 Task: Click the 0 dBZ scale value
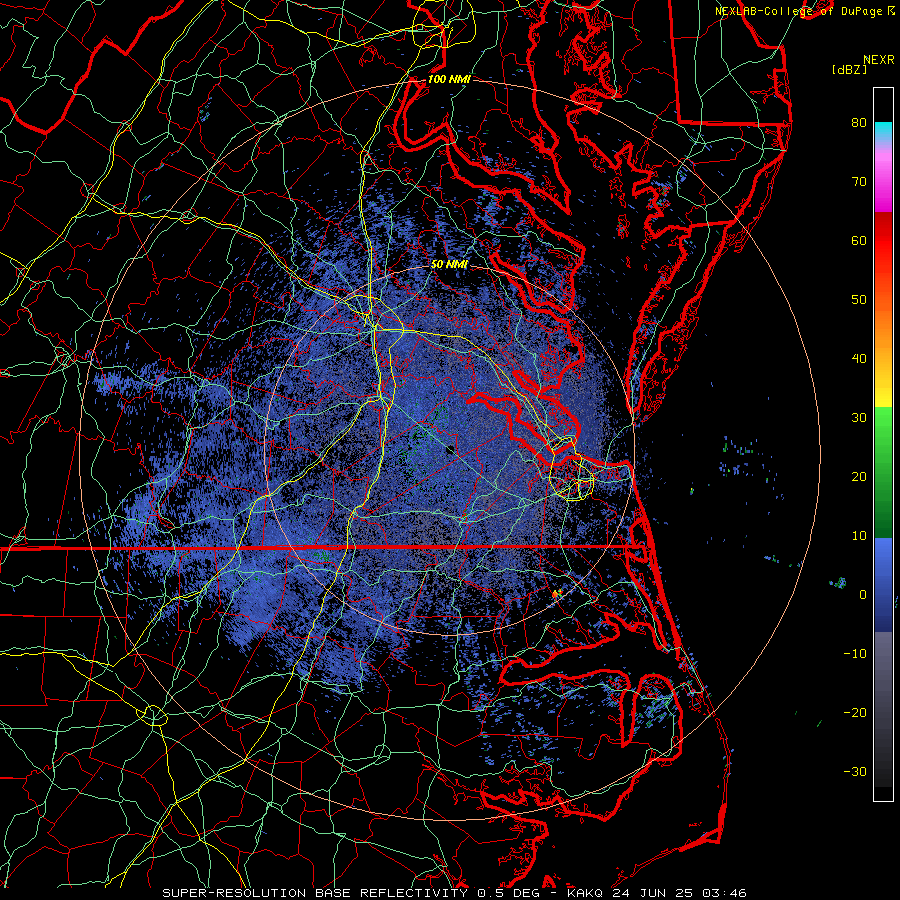point(863,595)
